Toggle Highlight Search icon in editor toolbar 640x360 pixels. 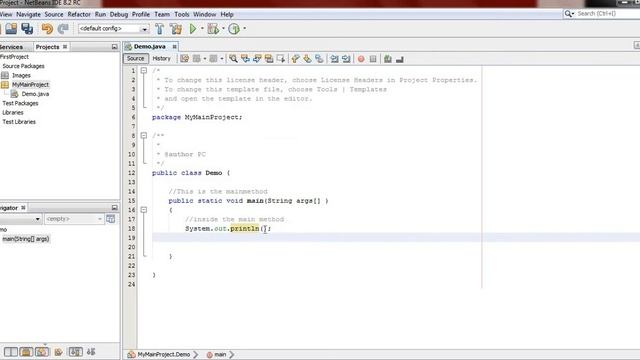(269, 59)
